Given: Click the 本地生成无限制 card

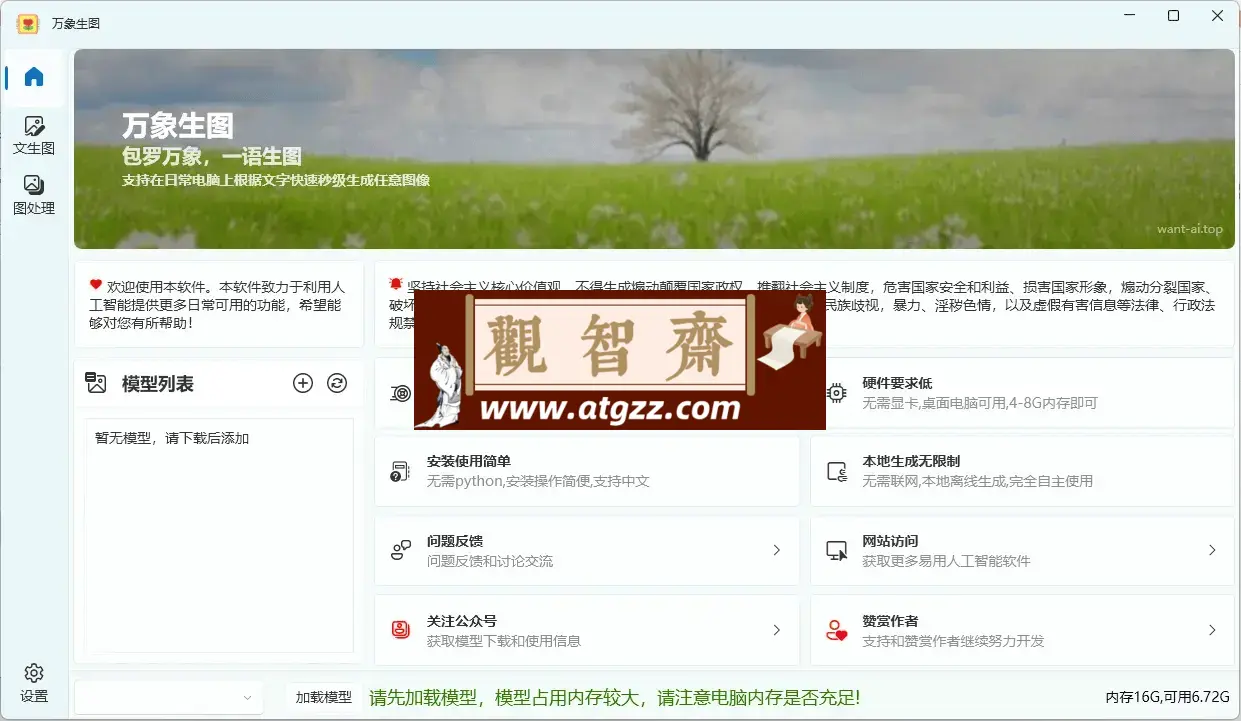Looking at the screenshot, I should pos(1022,471).
